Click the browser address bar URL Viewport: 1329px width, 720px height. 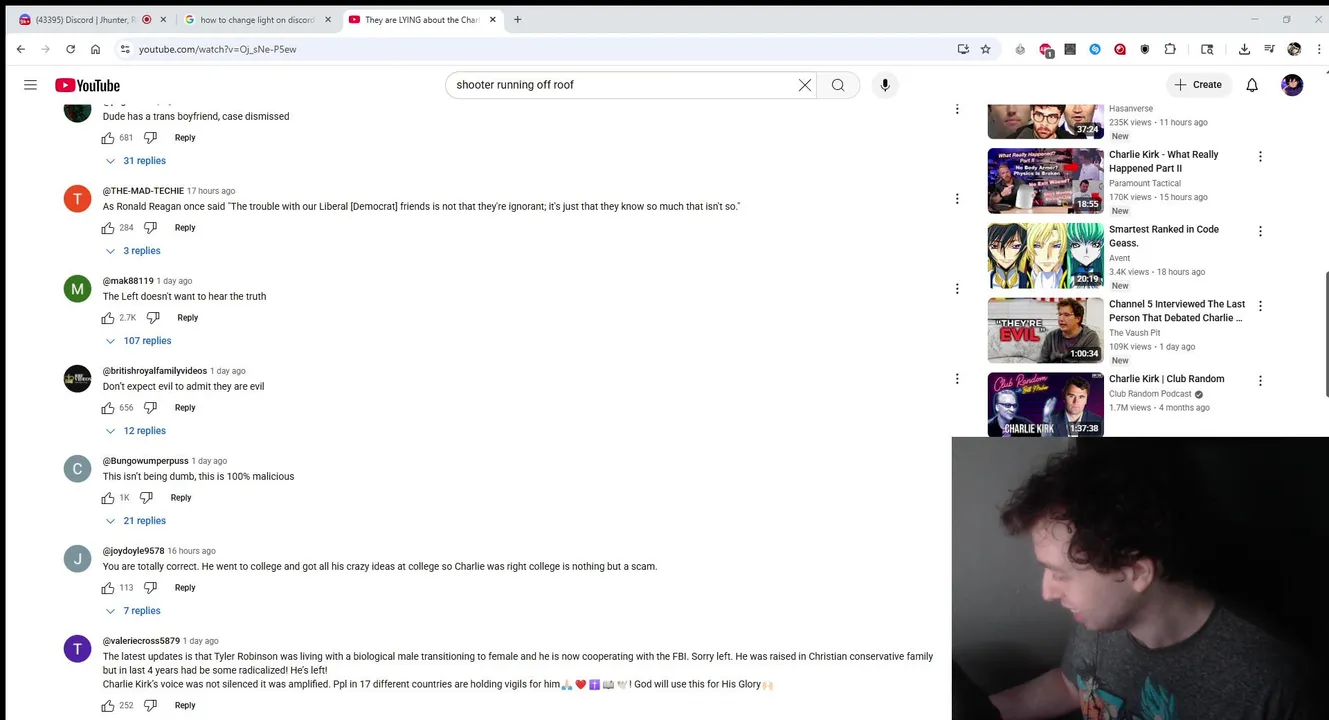(x=217, y=49)
